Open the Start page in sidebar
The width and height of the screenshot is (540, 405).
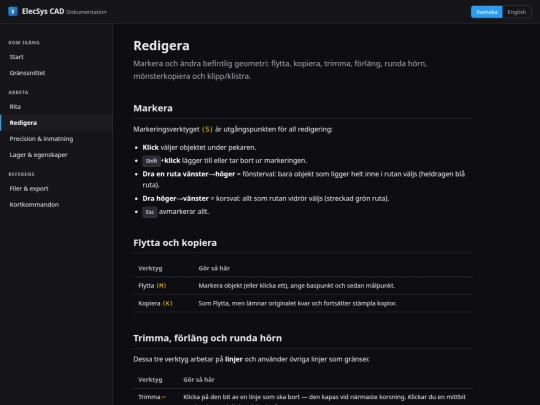pos(56,57)
